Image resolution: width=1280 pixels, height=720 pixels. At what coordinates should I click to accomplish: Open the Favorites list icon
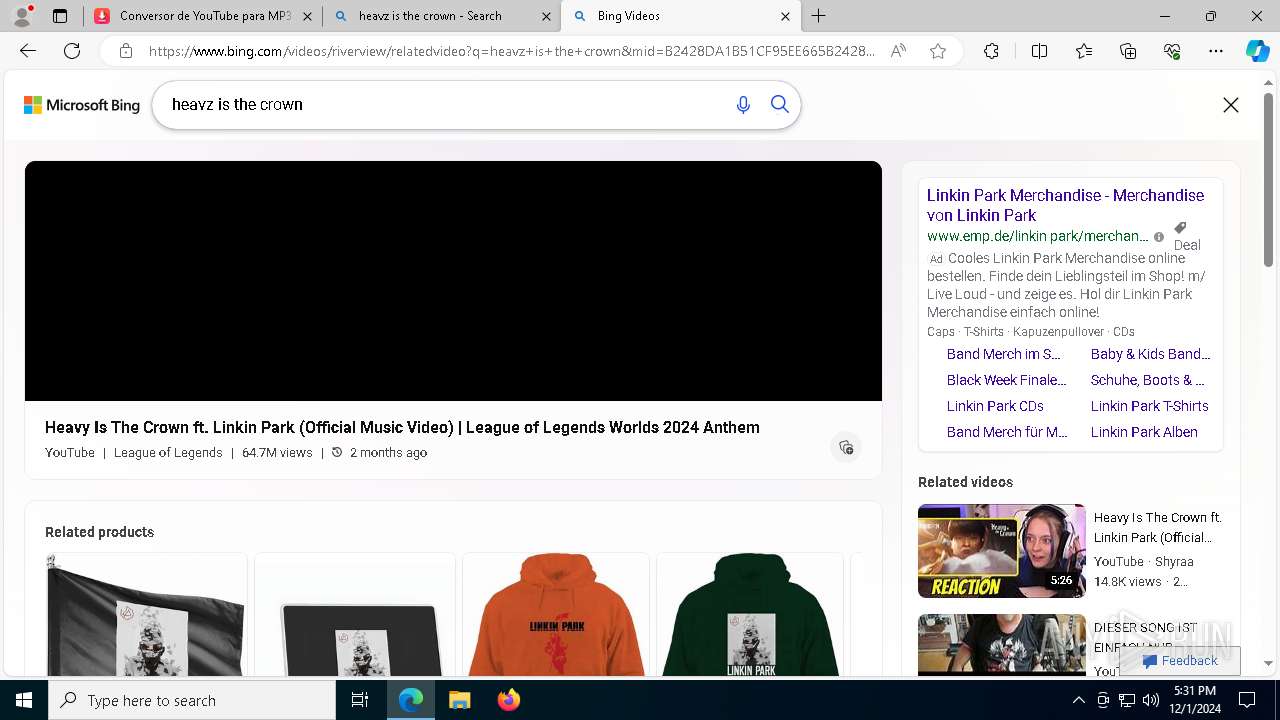pyautogui.click(x=1084, y=51)
